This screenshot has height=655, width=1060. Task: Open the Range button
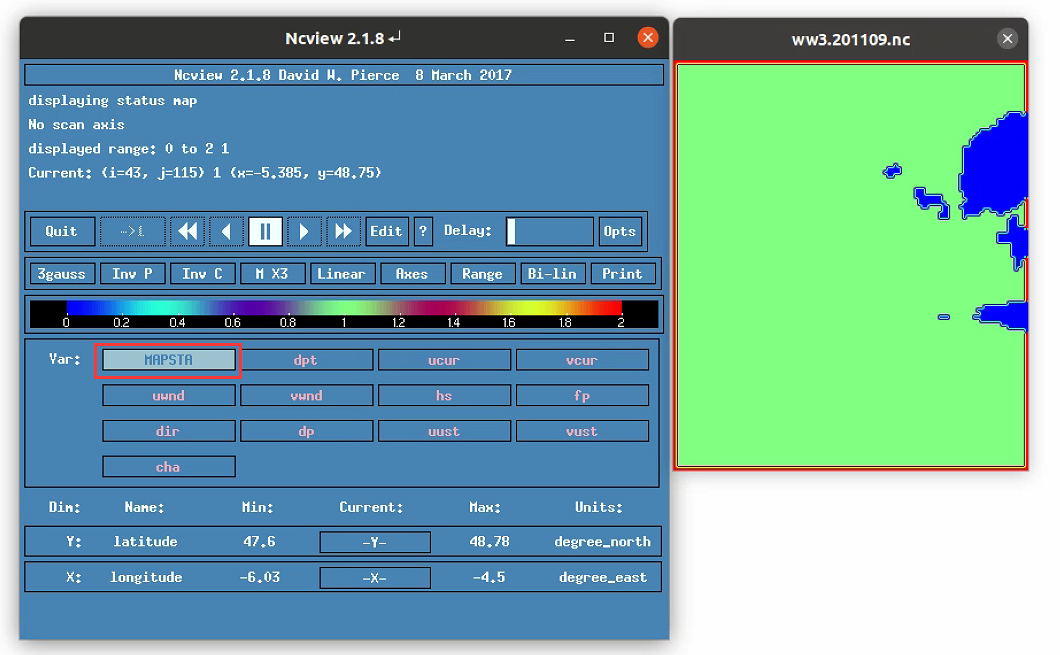pos(482,274)
